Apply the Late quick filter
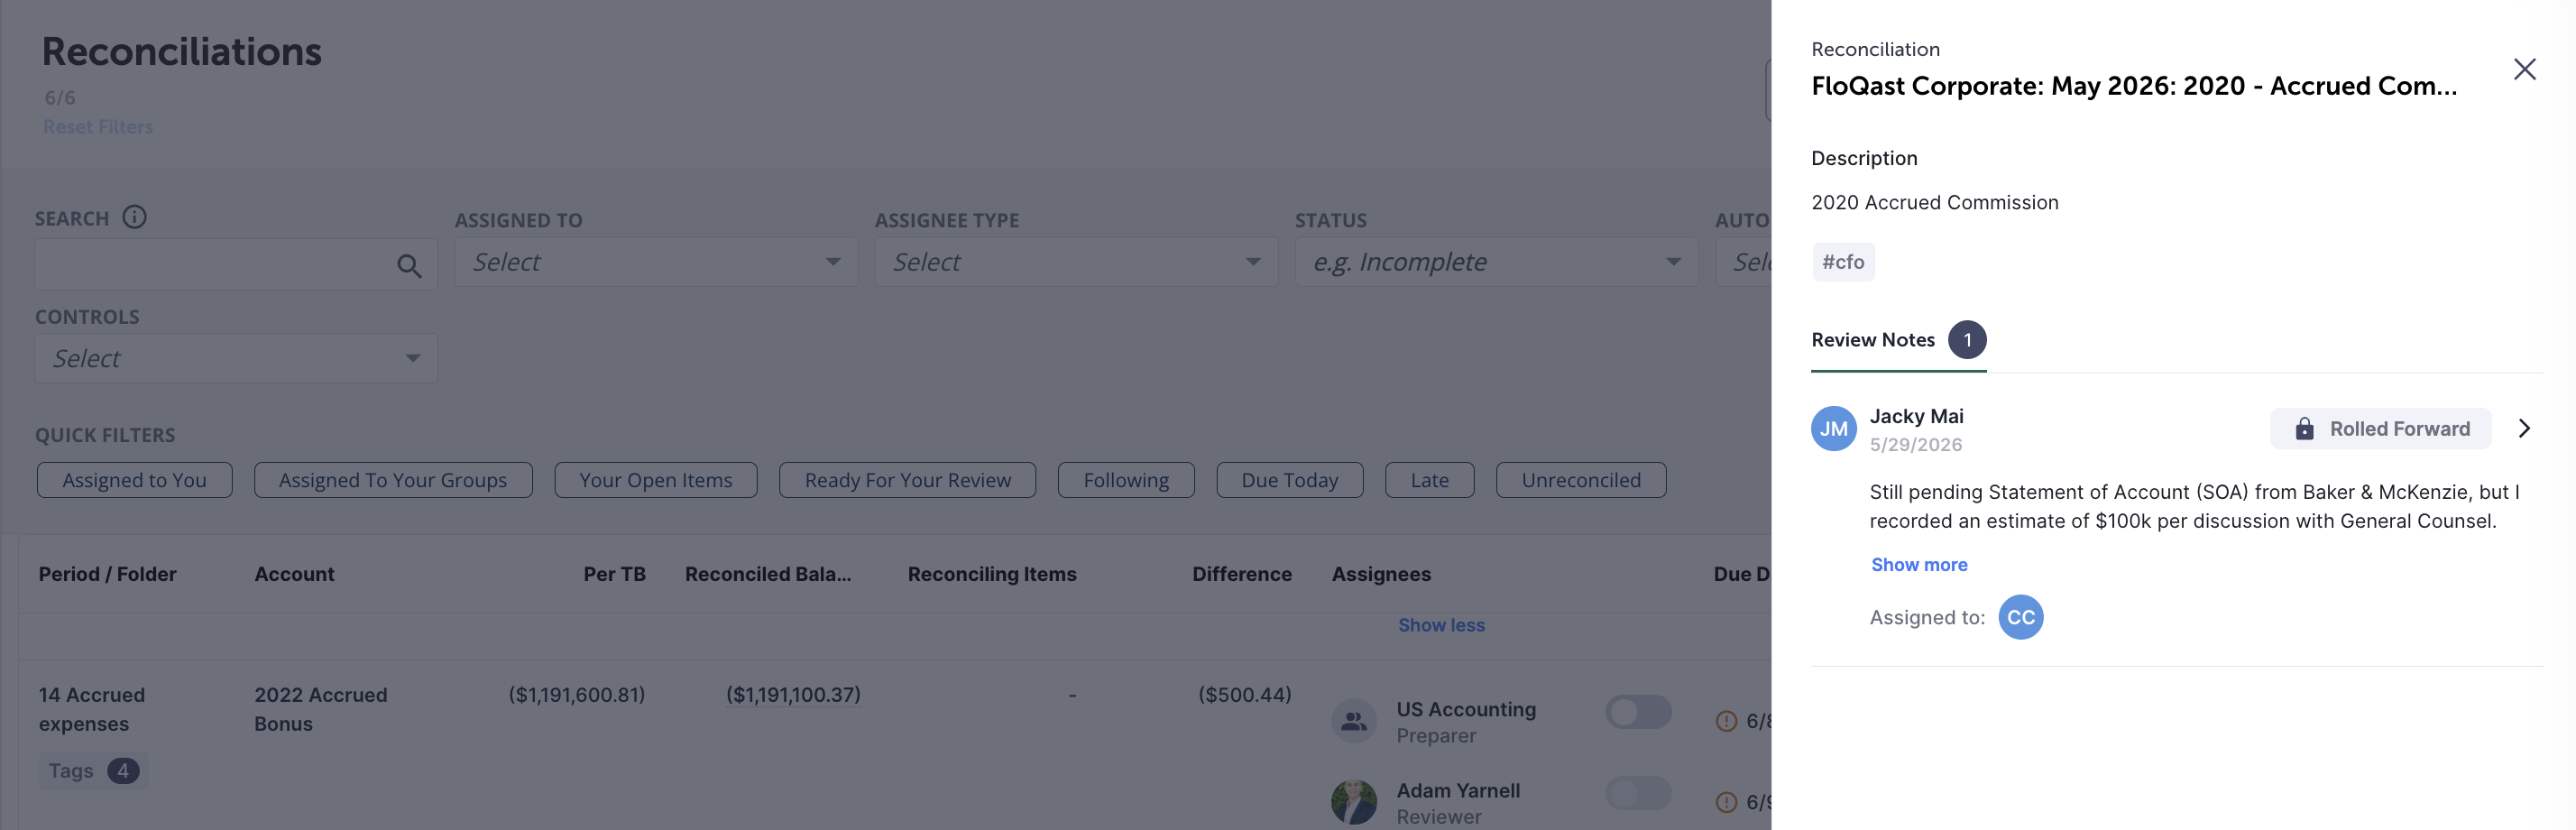Screen dimensions: 2576x830 coord(1430,480)
